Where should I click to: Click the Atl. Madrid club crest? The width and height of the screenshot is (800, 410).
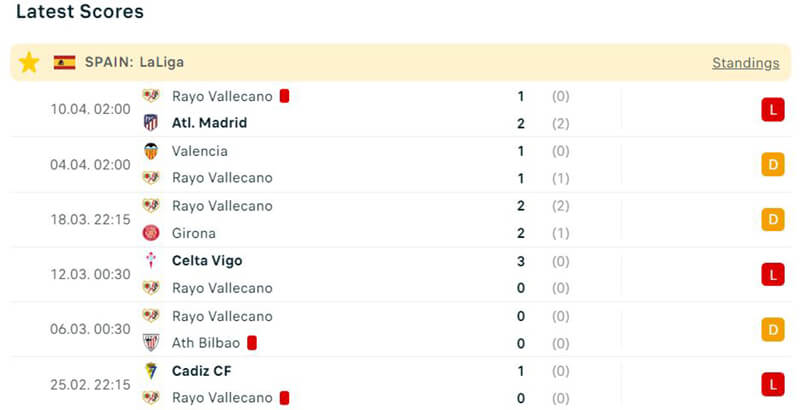point(151,123)
